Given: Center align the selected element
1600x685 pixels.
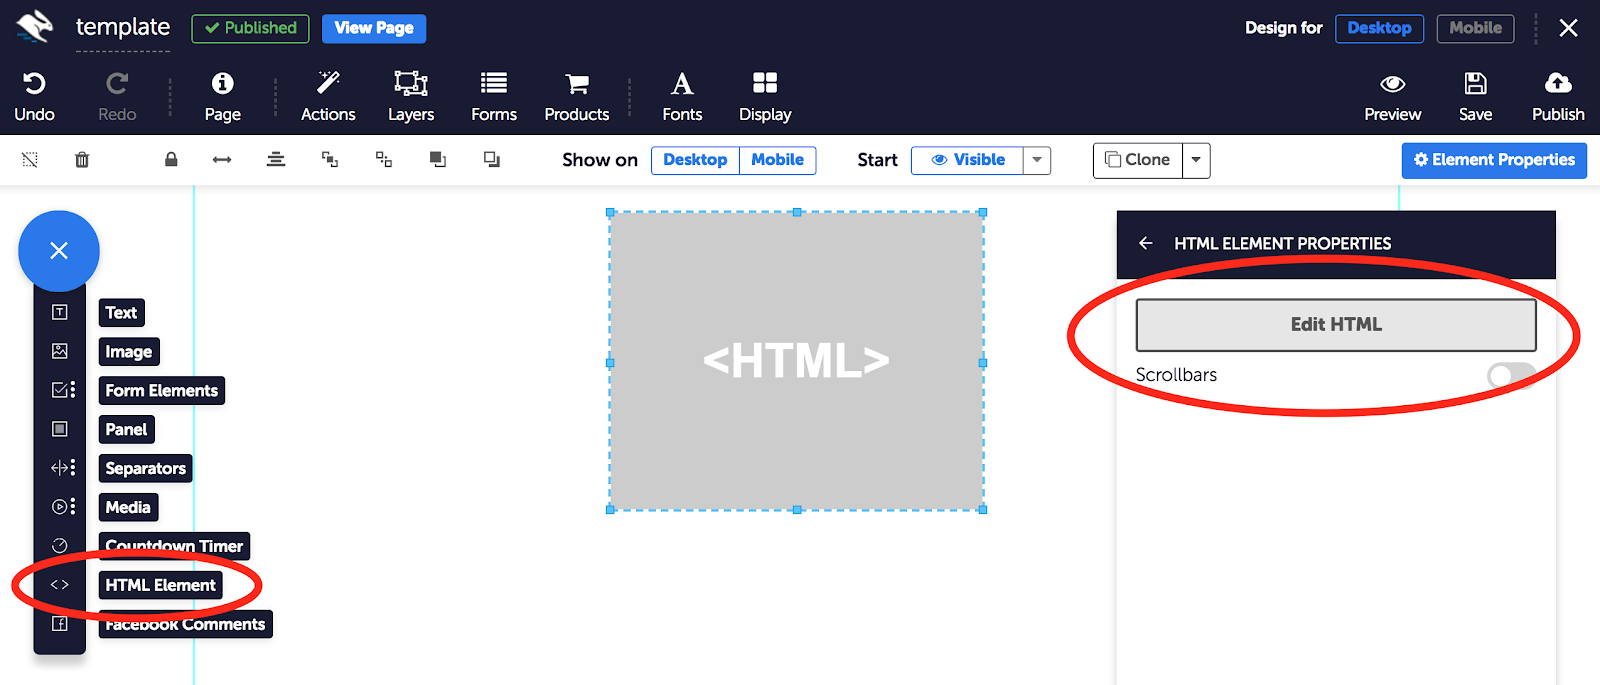Looking at the screenshot, I should 276,159.
